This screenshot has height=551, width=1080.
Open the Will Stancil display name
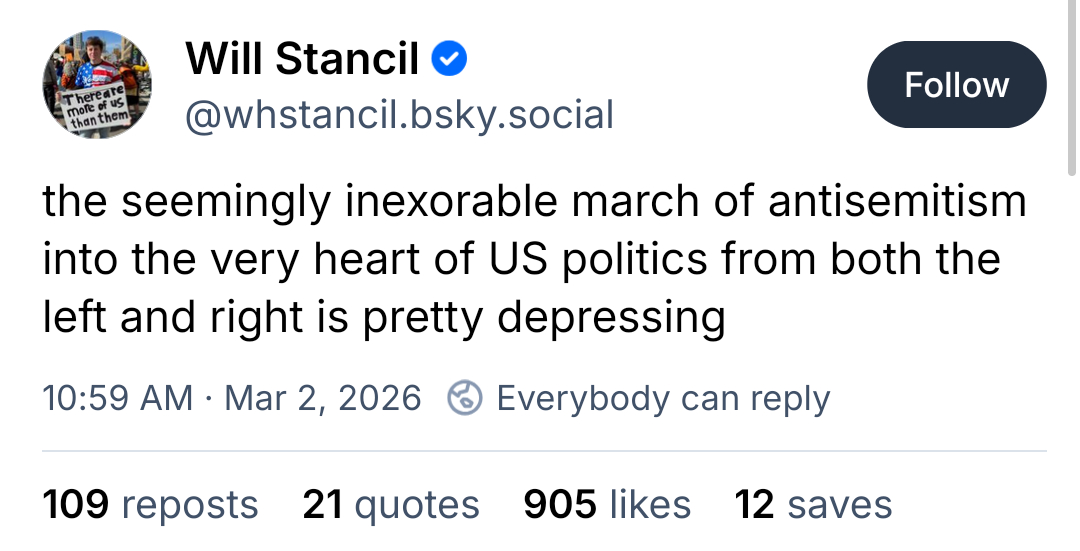pyautogui.click(x=302, y=60)
